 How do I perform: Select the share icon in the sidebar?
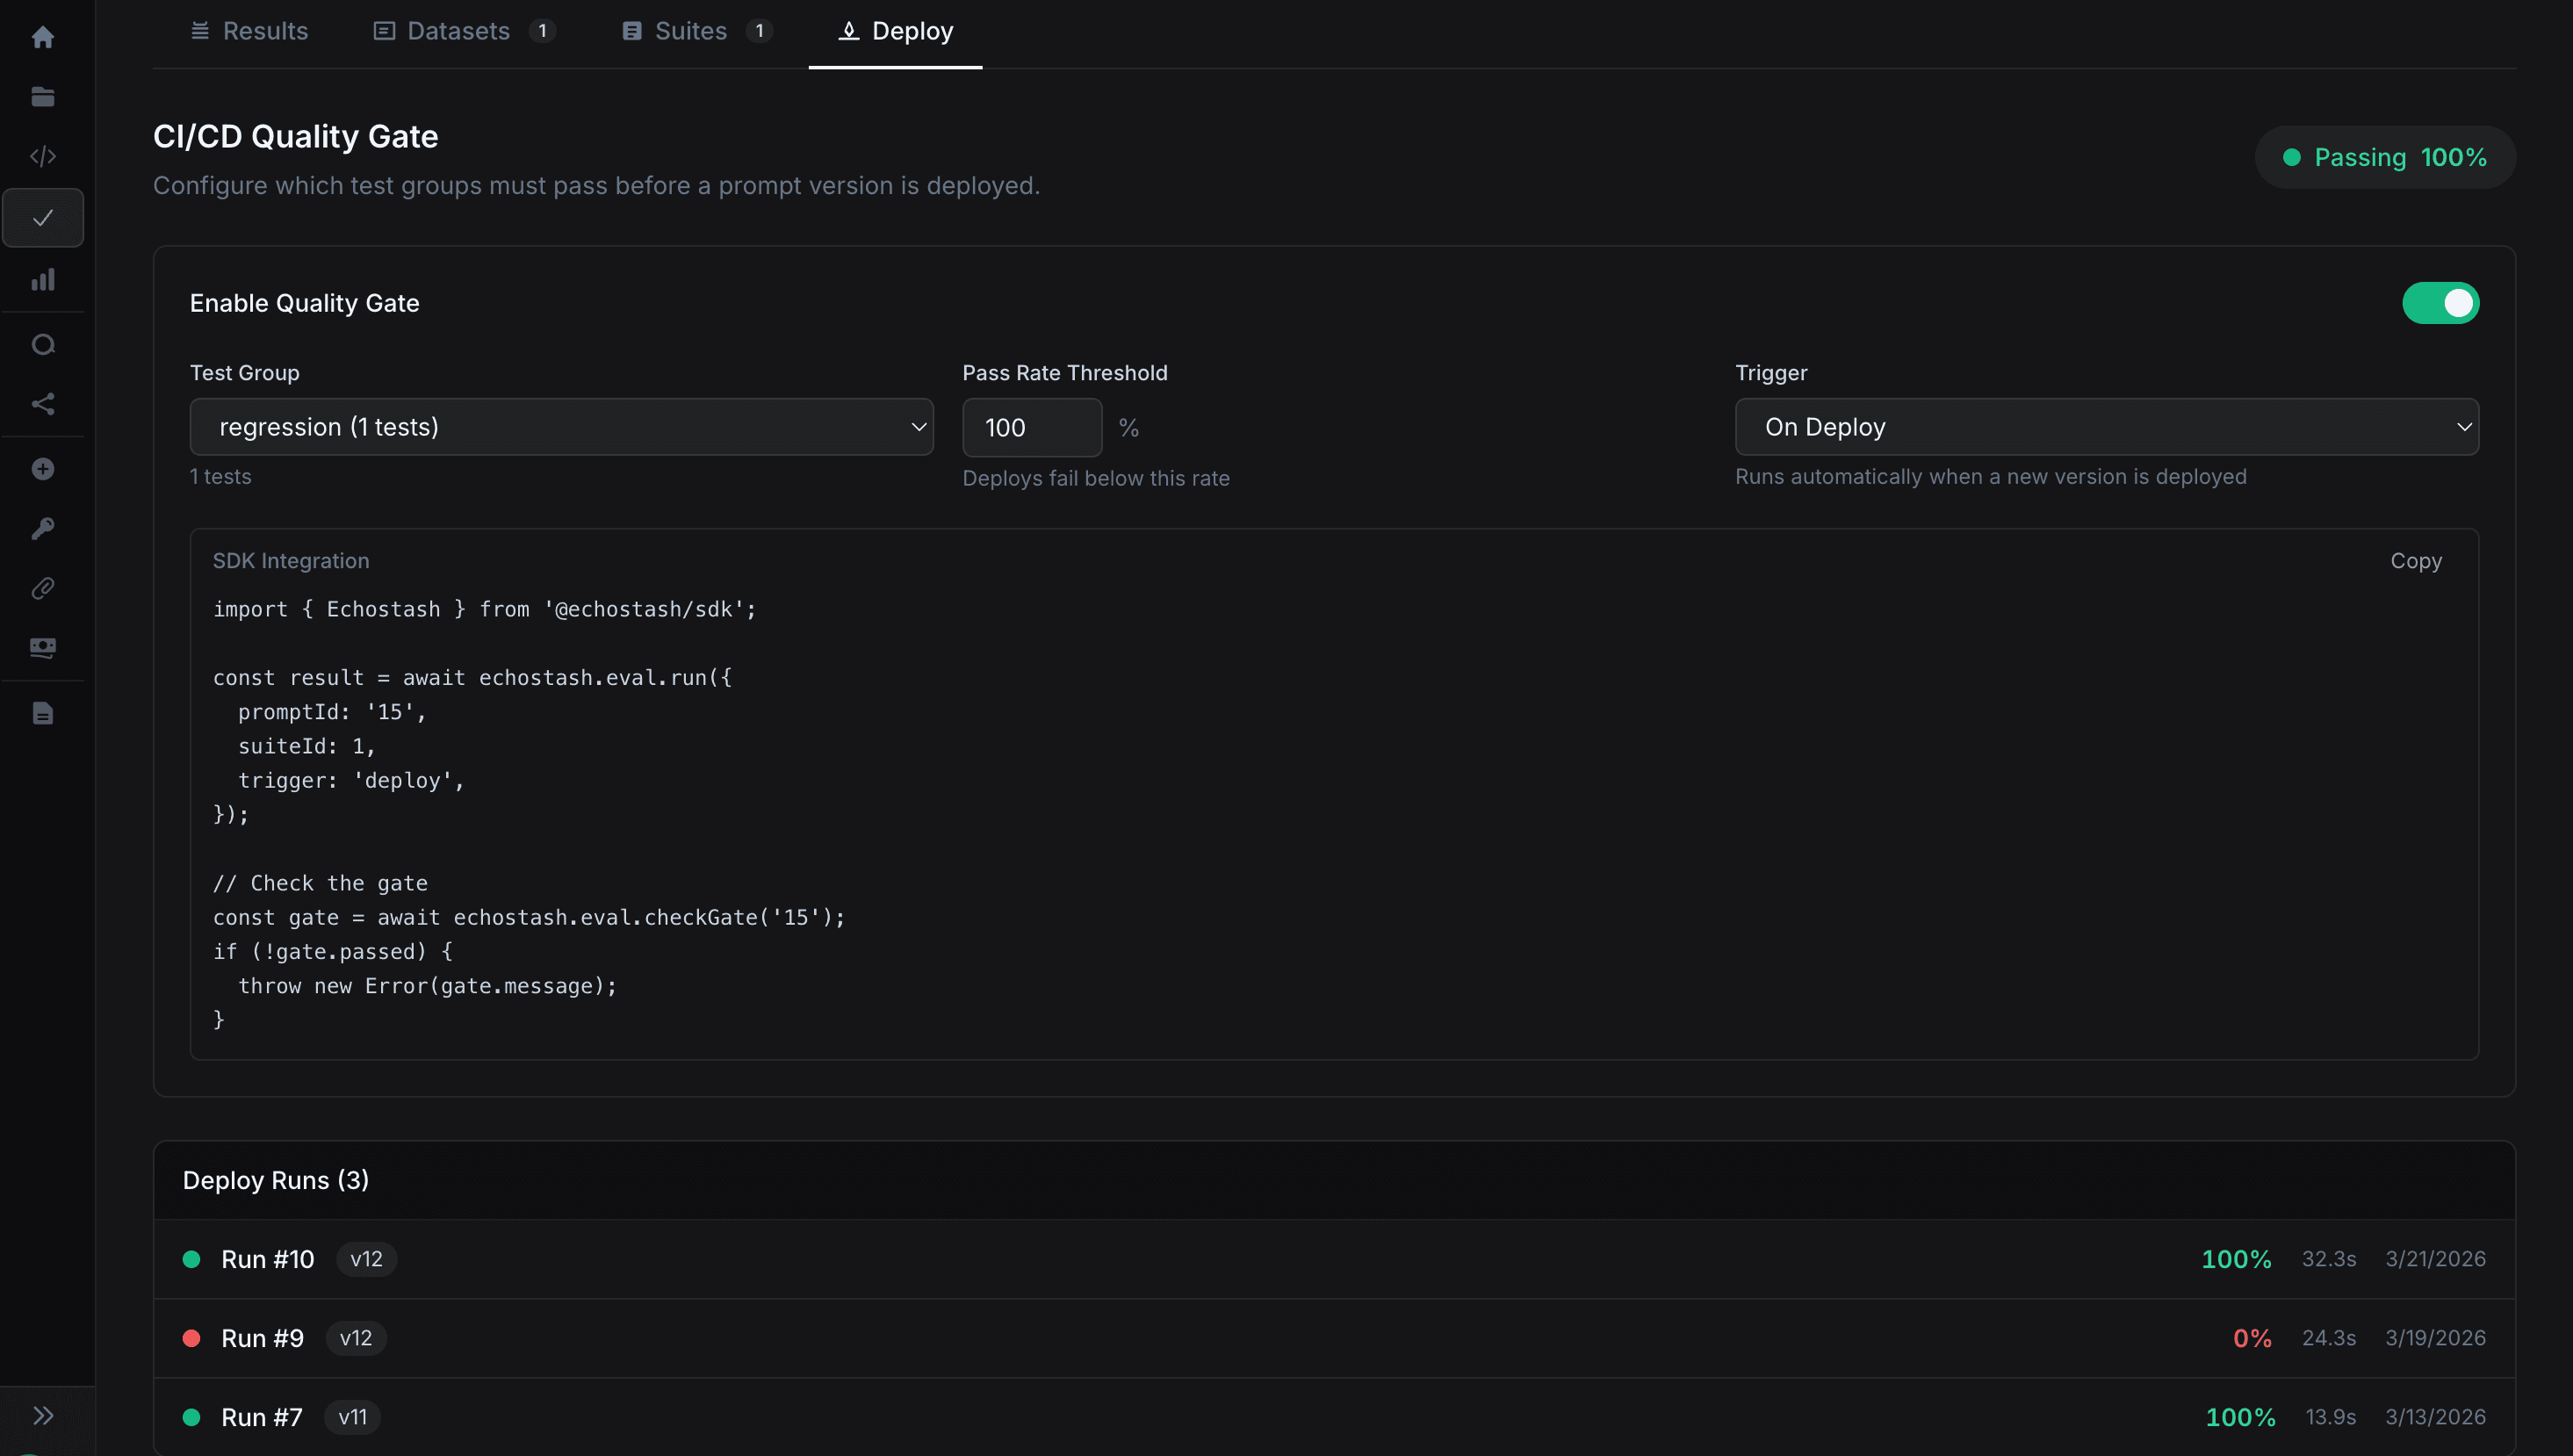[x=44, y=404]
